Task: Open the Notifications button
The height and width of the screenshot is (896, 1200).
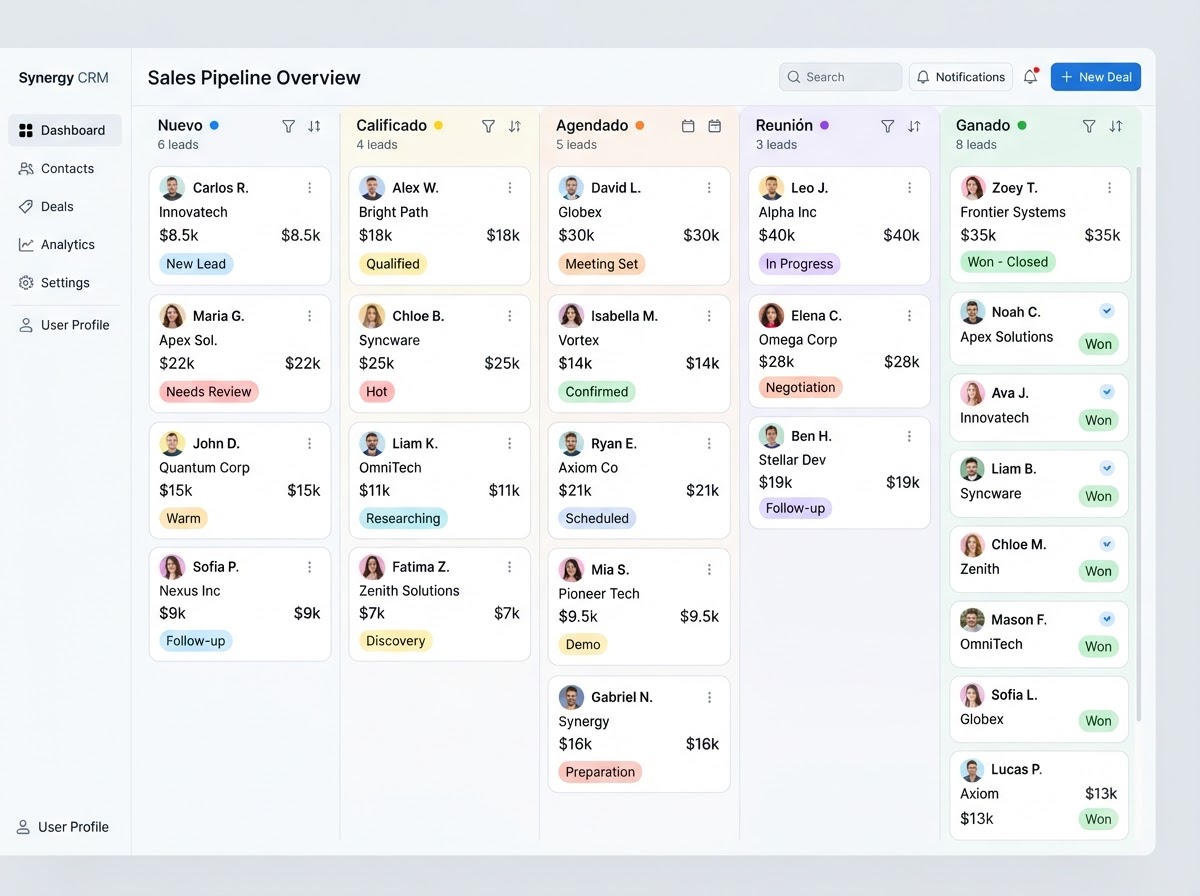Action: click(960, 77)
